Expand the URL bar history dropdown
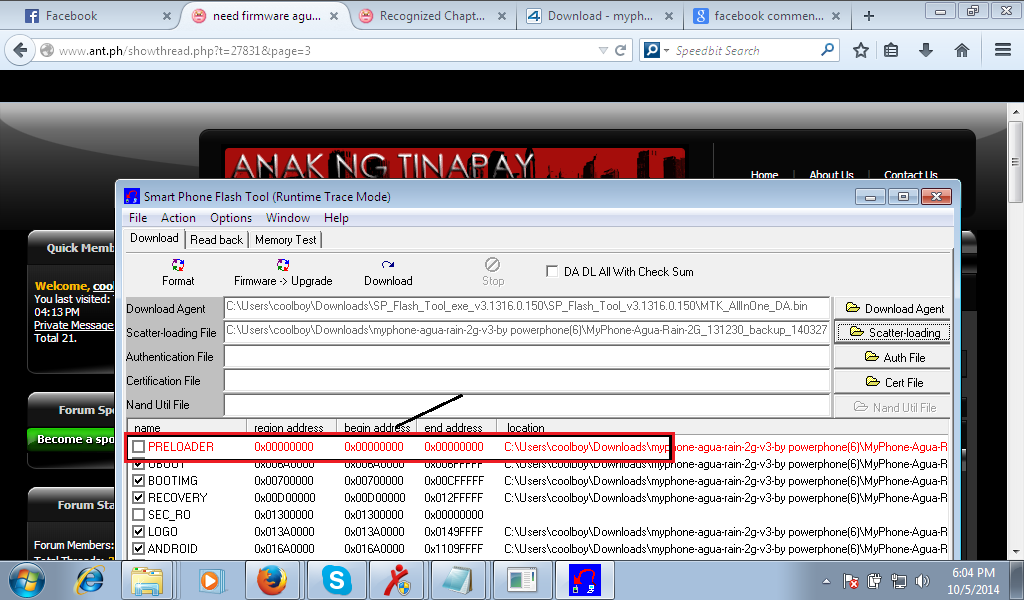Screen dimensions: 1024x600 pyautogui.click(x=600, y=50)
